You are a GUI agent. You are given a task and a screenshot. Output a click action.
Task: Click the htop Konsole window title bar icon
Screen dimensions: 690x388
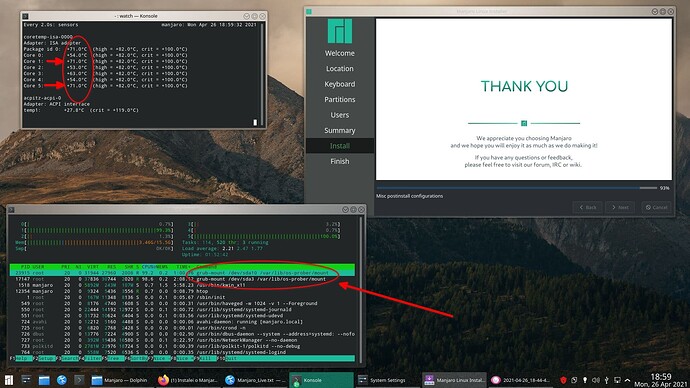pos(12,210)
